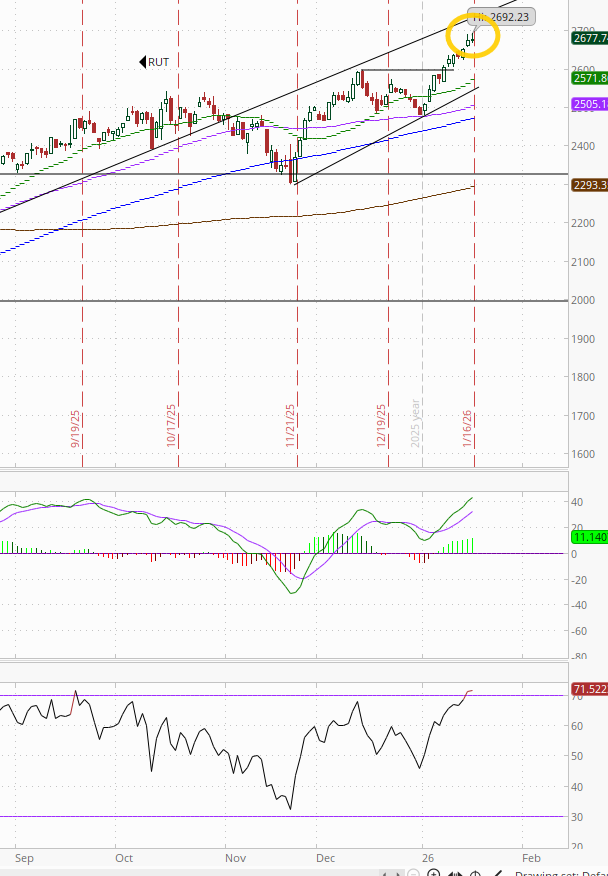Screen dimensions: 608x876
Task: Click the -20 label on MACD axis
Action: (x=579, y=580)
